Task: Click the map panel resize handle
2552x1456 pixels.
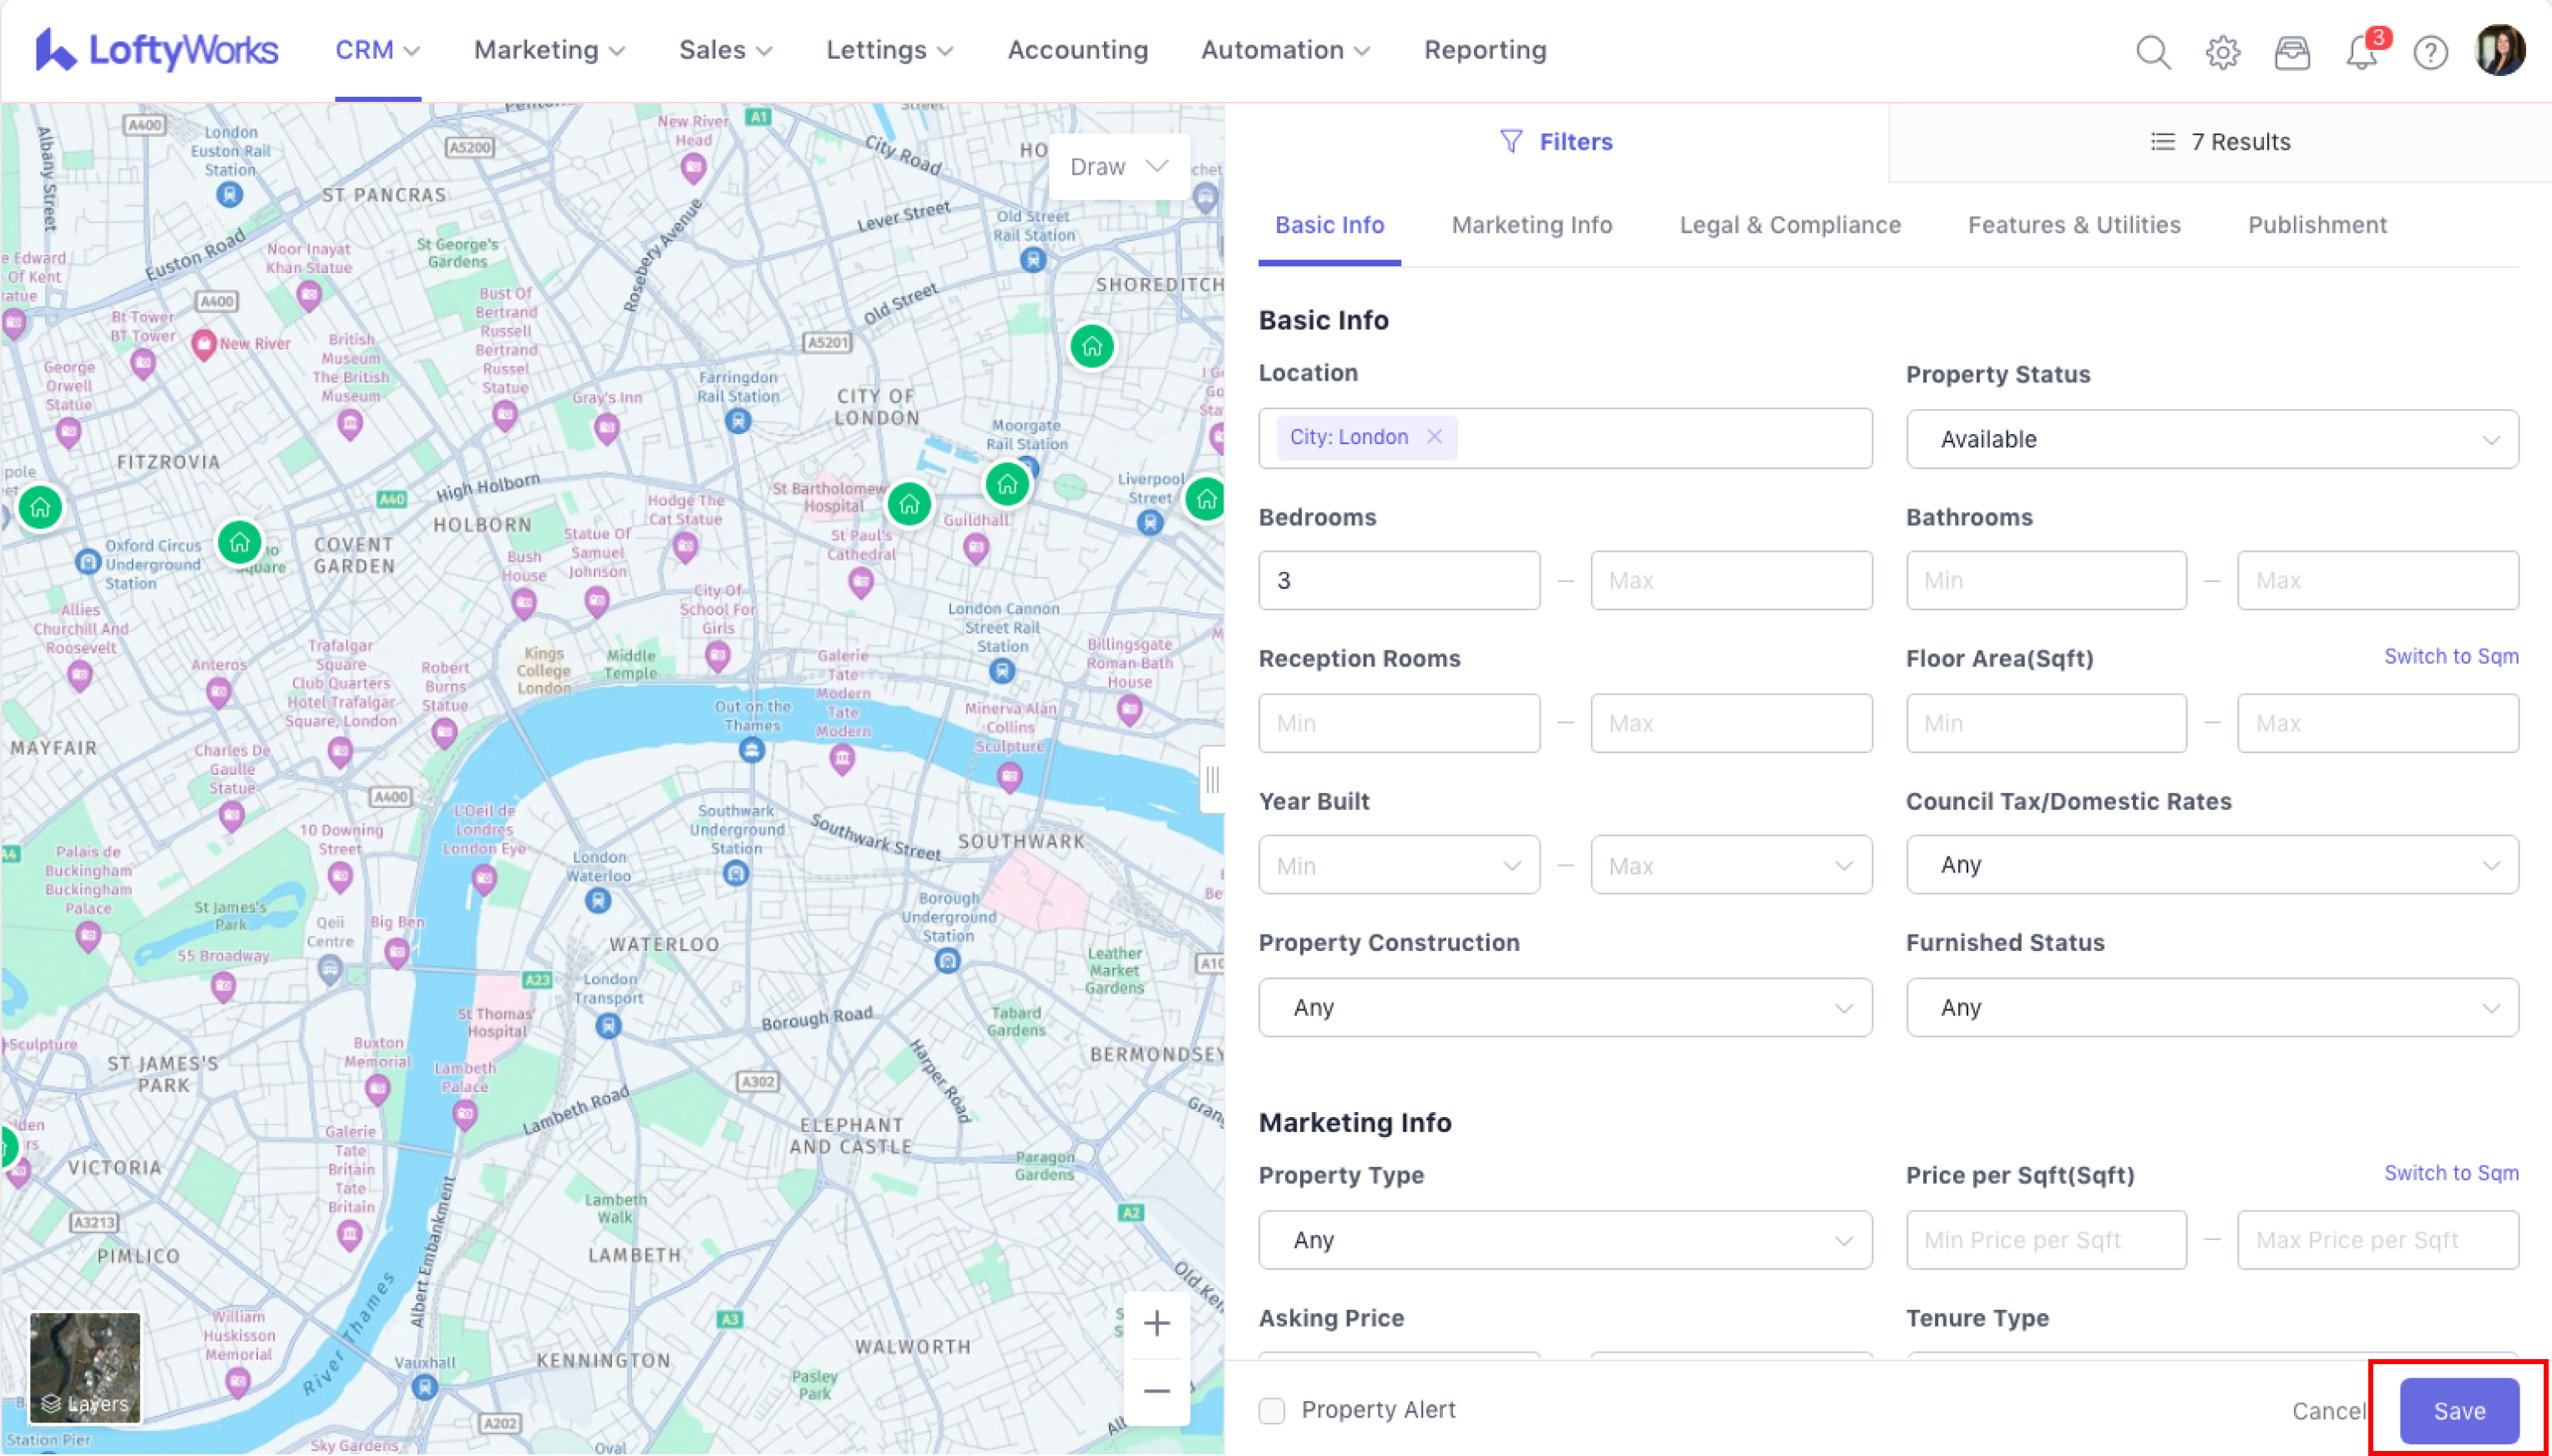Action: (1212, 779)
